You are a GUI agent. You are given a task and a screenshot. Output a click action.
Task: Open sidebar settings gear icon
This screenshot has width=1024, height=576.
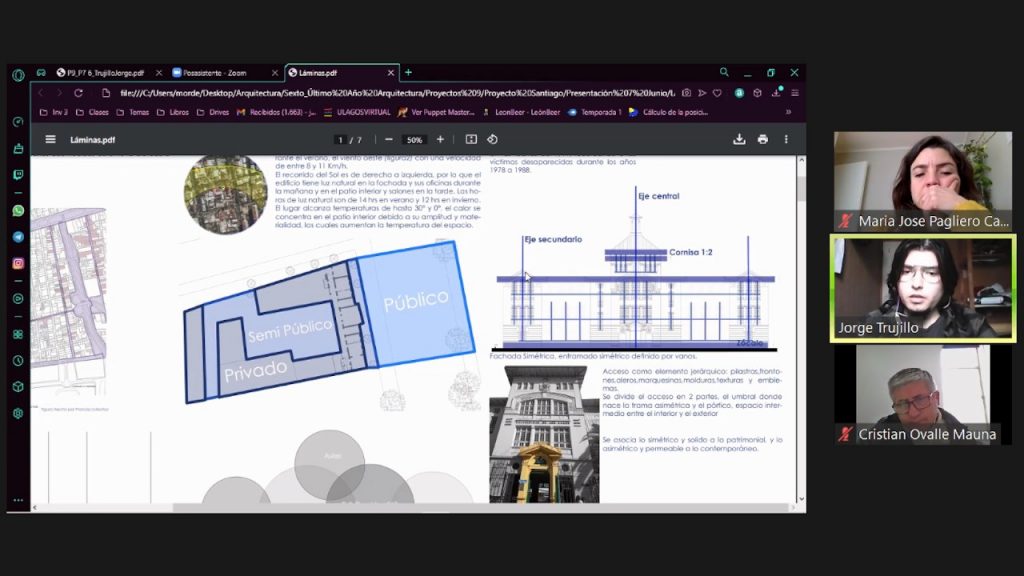pyautogui.click(x=18, y=413)
